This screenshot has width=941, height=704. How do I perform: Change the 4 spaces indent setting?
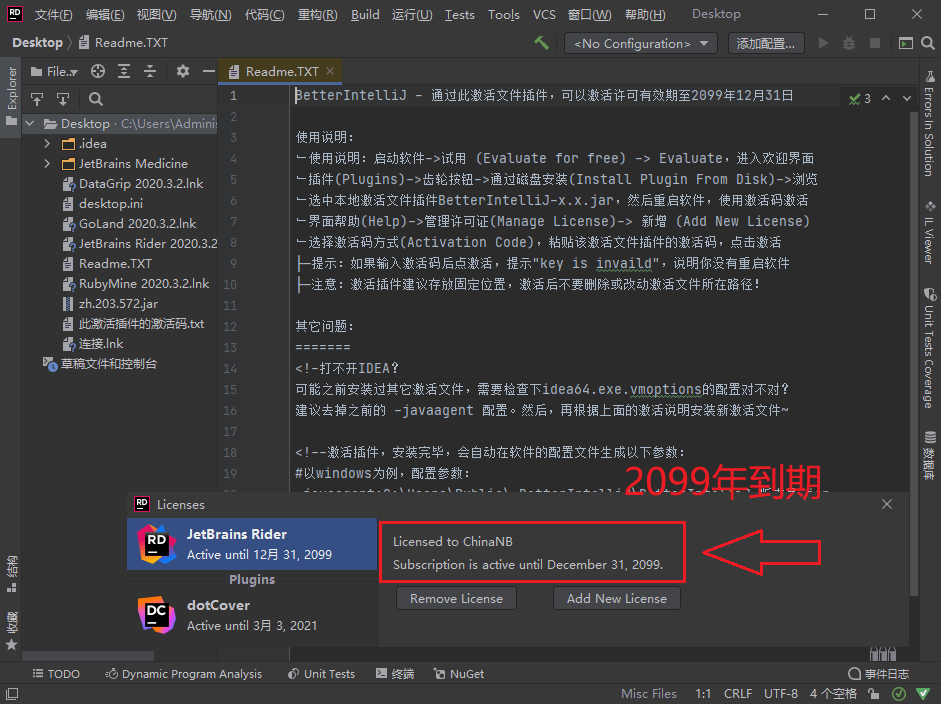click(x=833, y=694)
